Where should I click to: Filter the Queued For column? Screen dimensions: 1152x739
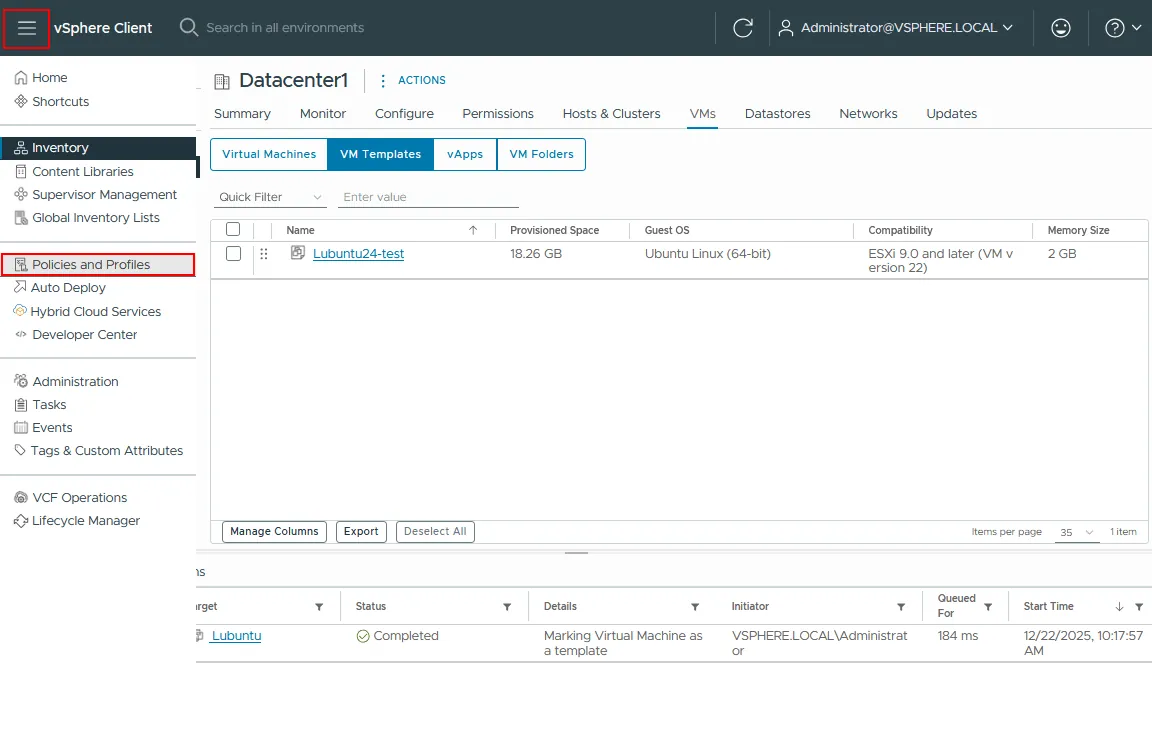[988, 607]
